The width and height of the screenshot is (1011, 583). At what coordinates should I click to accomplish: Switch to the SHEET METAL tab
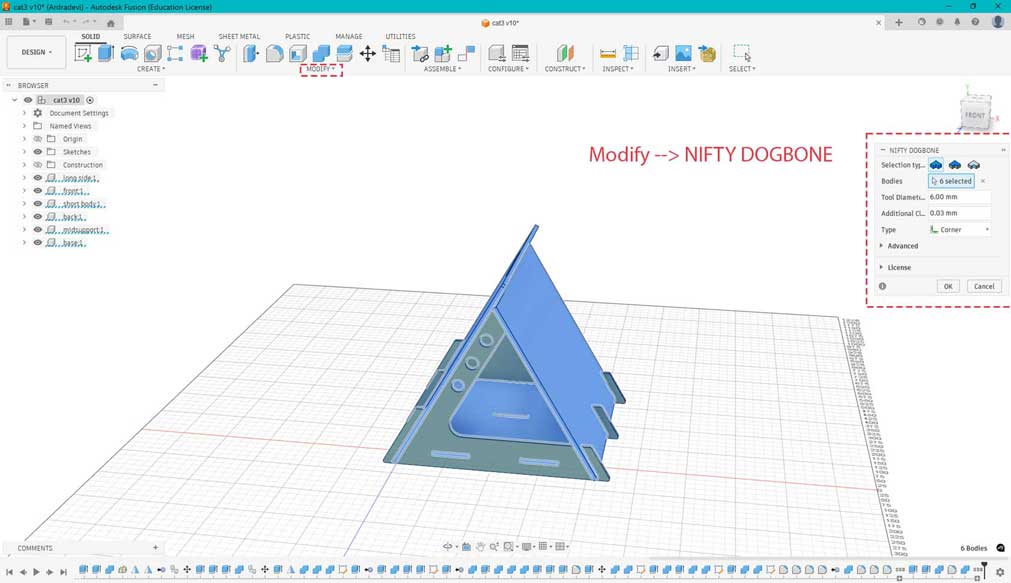click(239, 37)
